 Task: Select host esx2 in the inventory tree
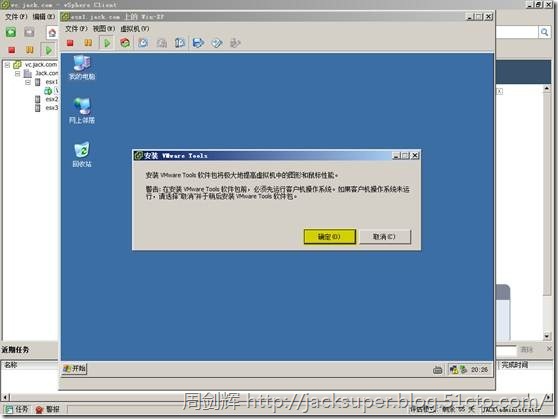pos(51,99)
